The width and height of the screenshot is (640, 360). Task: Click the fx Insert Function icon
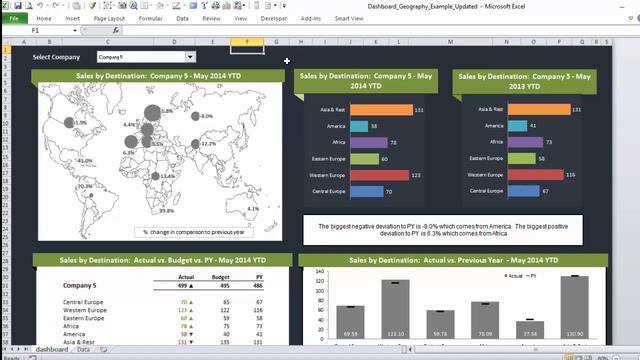point(116,31)
